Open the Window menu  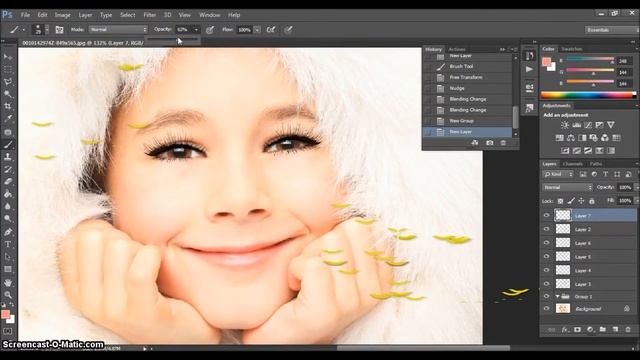point(209,15)
